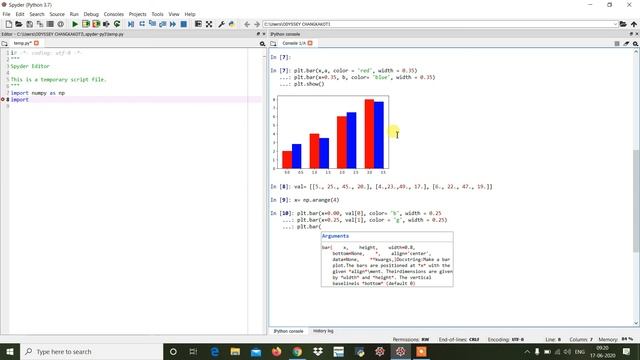
Task: Change to the parent directory
Action: pos(633,24)
